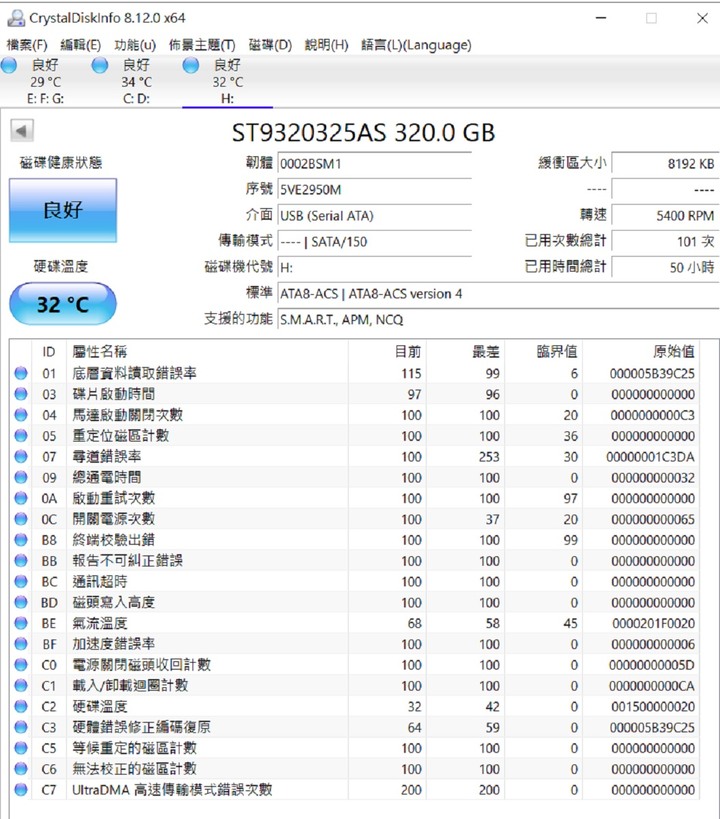Click the status circle of disk H:

point(191,65)
